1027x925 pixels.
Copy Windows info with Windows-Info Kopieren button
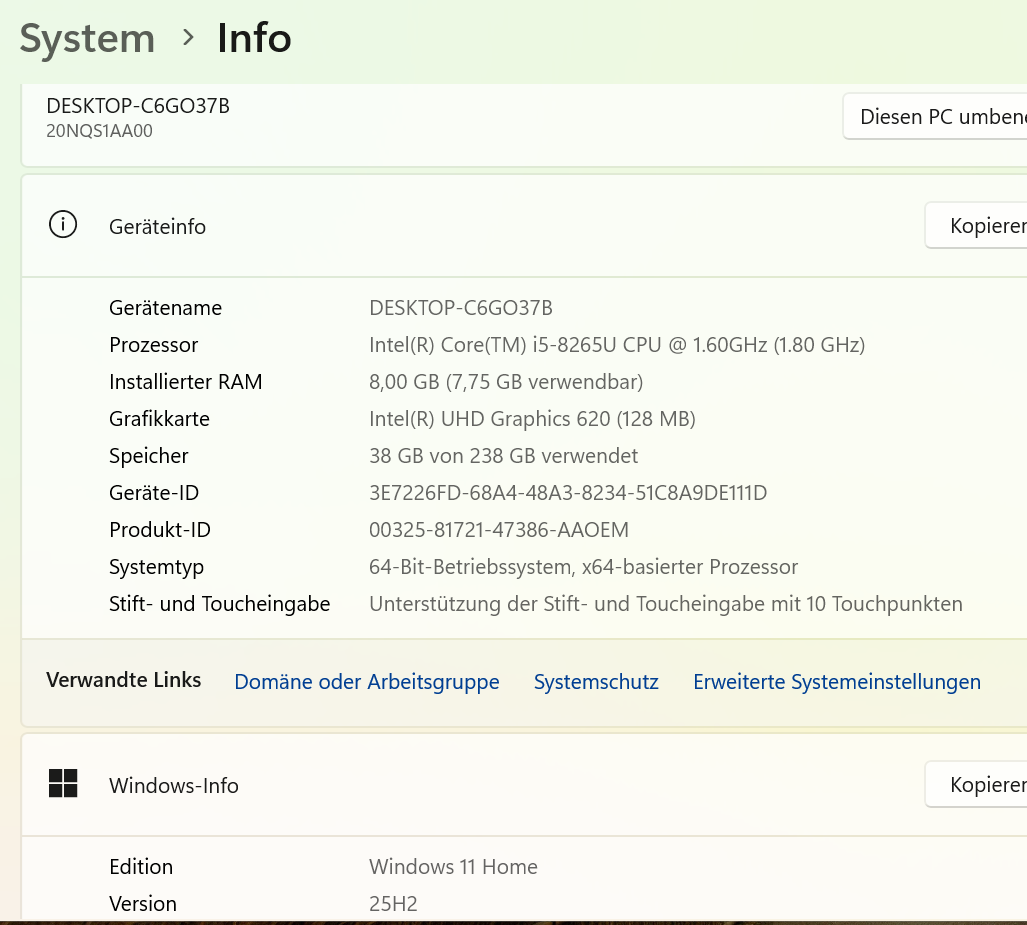click(x=977, y=784)
